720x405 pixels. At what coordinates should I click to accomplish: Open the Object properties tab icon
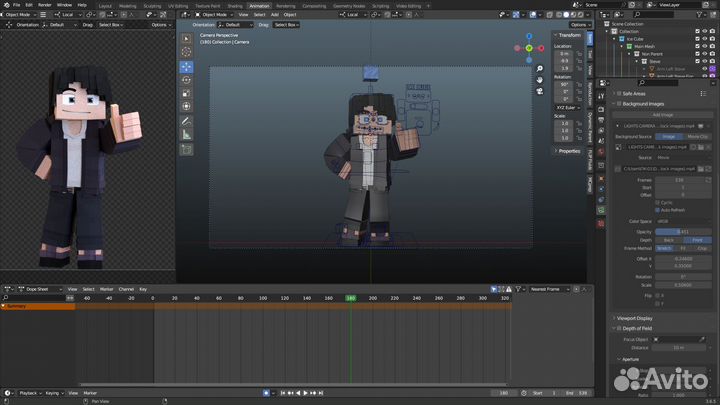pyautogui.click(x=601, y=179)
